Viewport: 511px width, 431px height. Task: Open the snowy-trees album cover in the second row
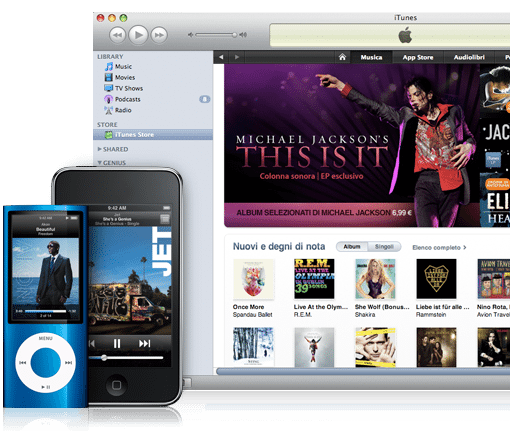tap(254, 347)
